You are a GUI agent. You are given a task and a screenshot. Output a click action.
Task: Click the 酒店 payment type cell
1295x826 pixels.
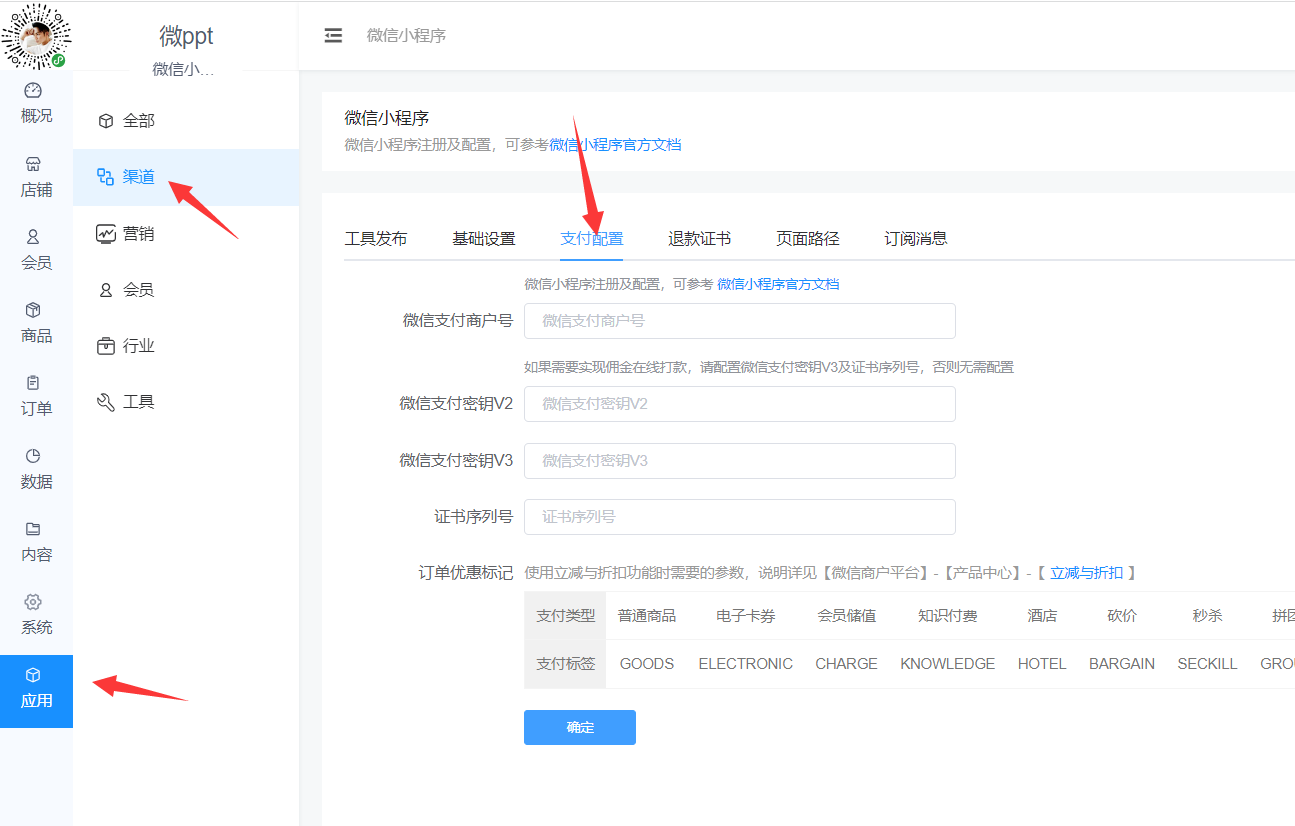1042,616
